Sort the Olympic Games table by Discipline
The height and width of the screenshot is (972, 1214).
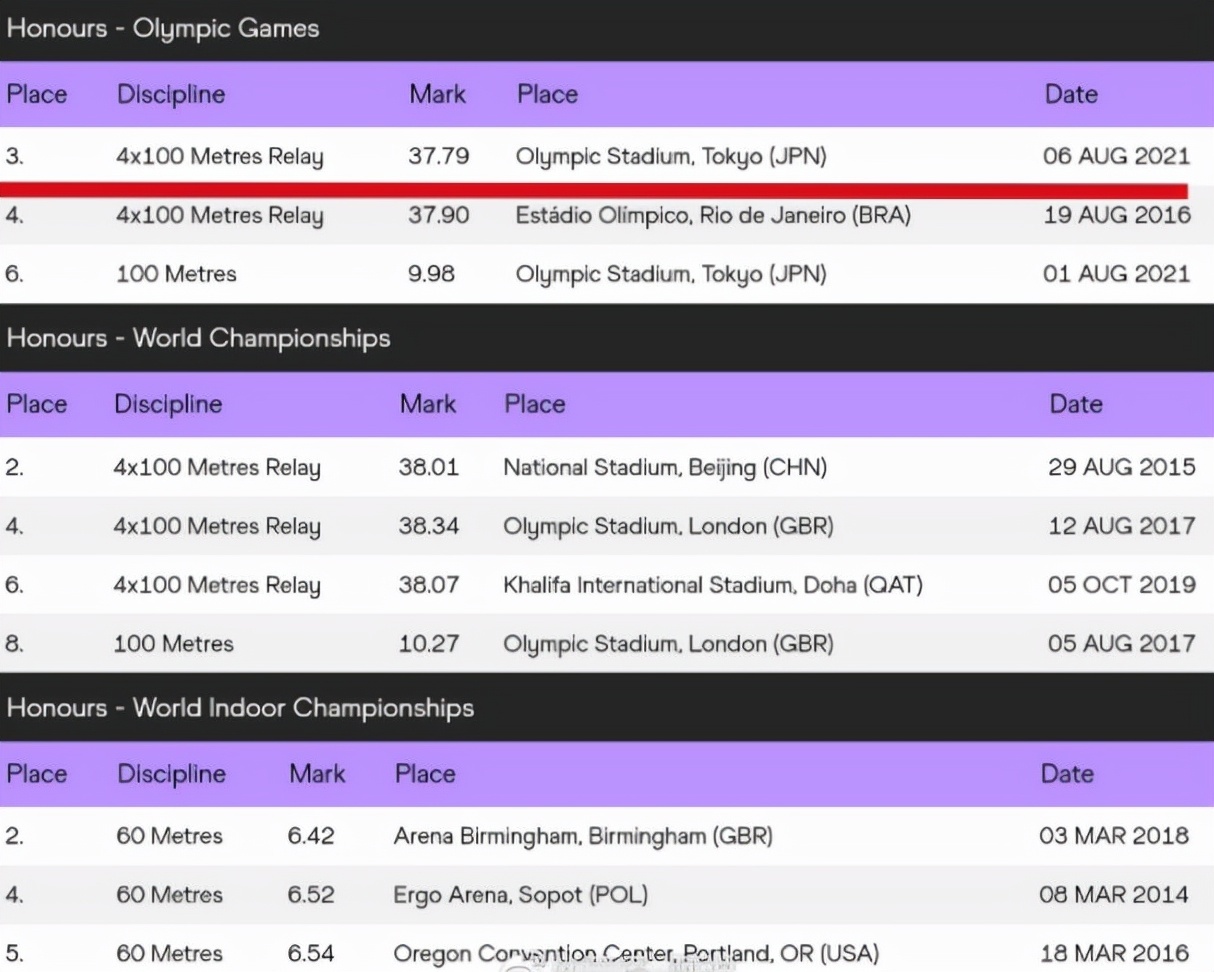click(171, 95)
